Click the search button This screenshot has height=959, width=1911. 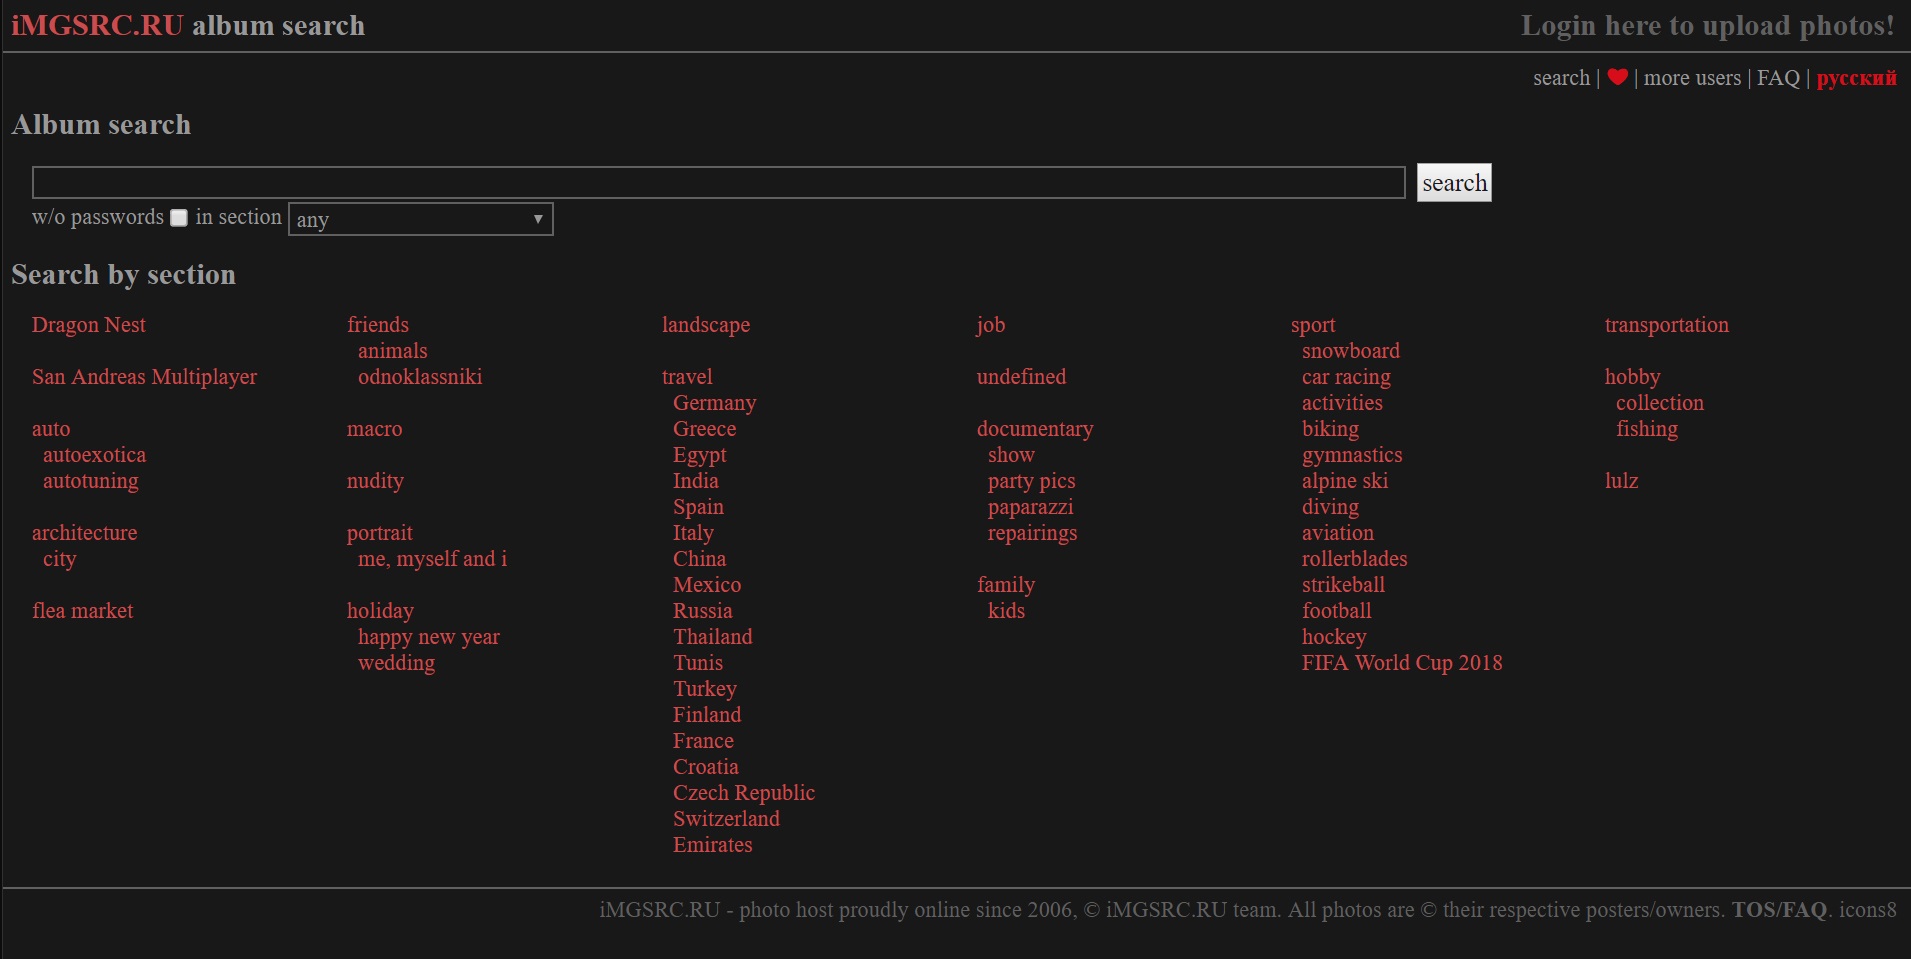point(1454,182)
